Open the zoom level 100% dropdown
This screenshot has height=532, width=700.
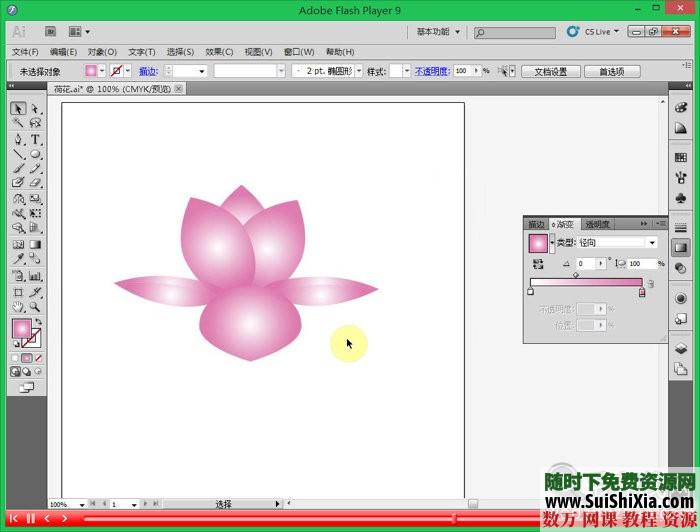82,504
